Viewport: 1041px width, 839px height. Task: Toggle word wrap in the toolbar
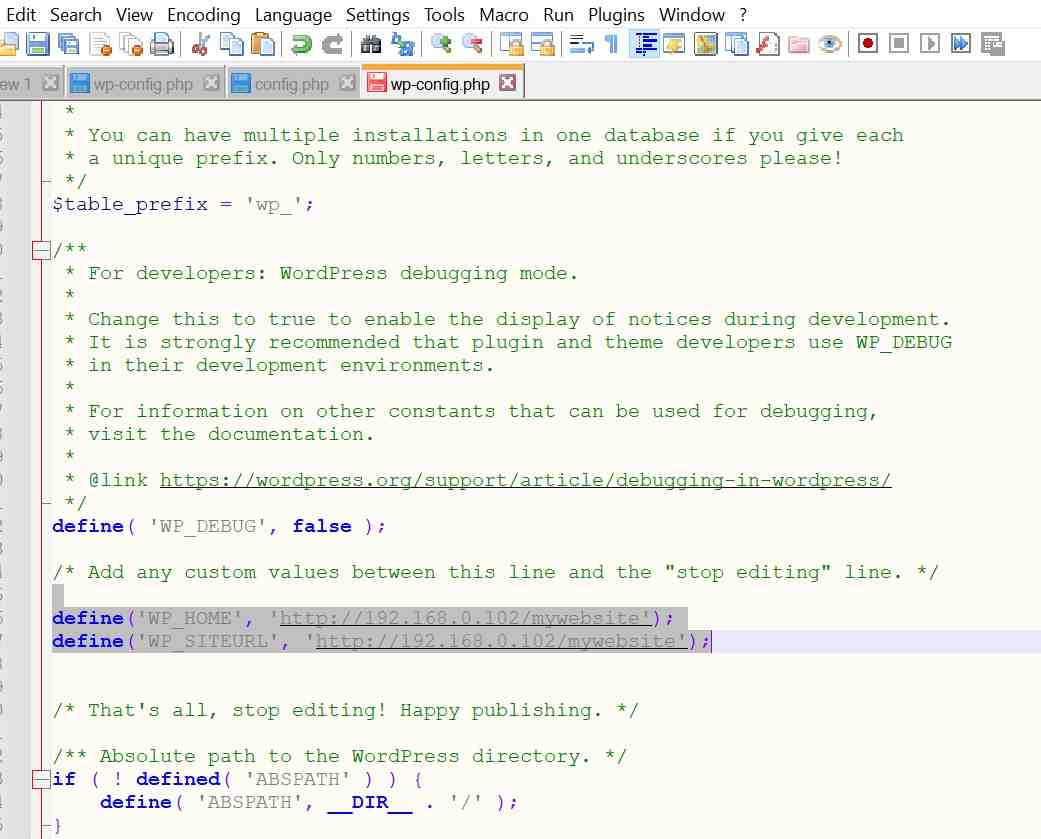click(582, 44)
